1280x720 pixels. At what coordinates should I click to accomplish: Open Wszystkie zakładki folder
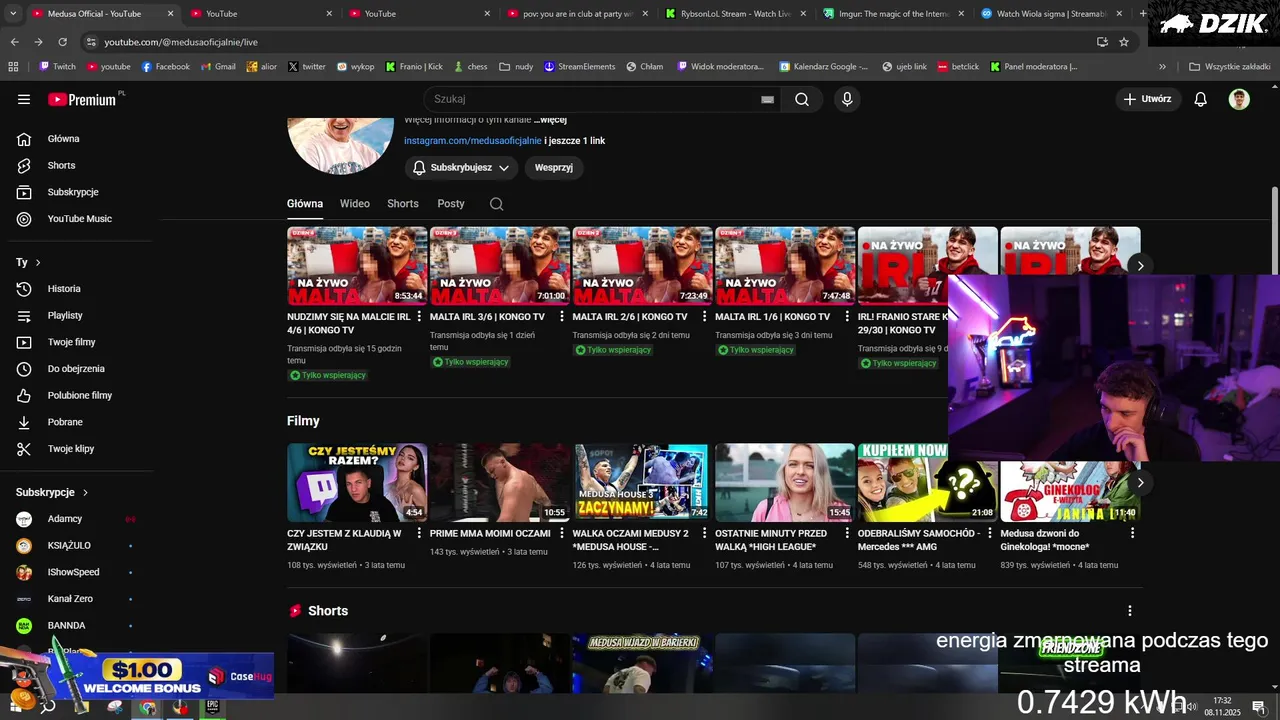(1229, 67)
